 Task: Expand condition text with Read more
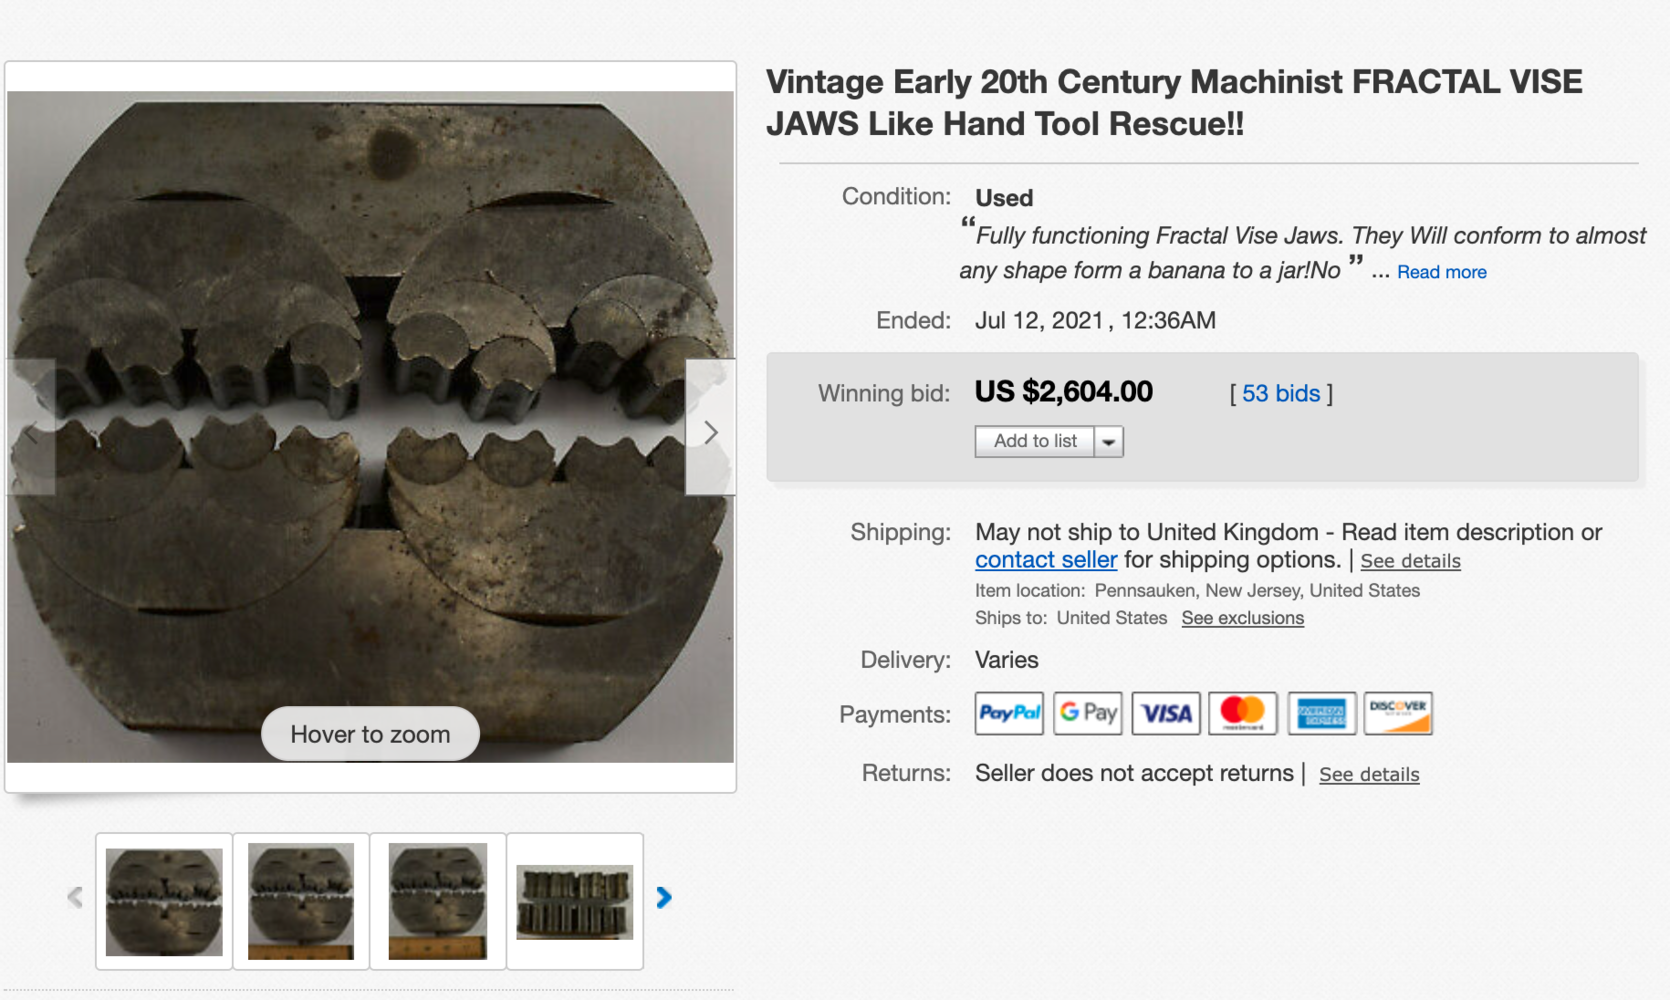click(1441, 272)
